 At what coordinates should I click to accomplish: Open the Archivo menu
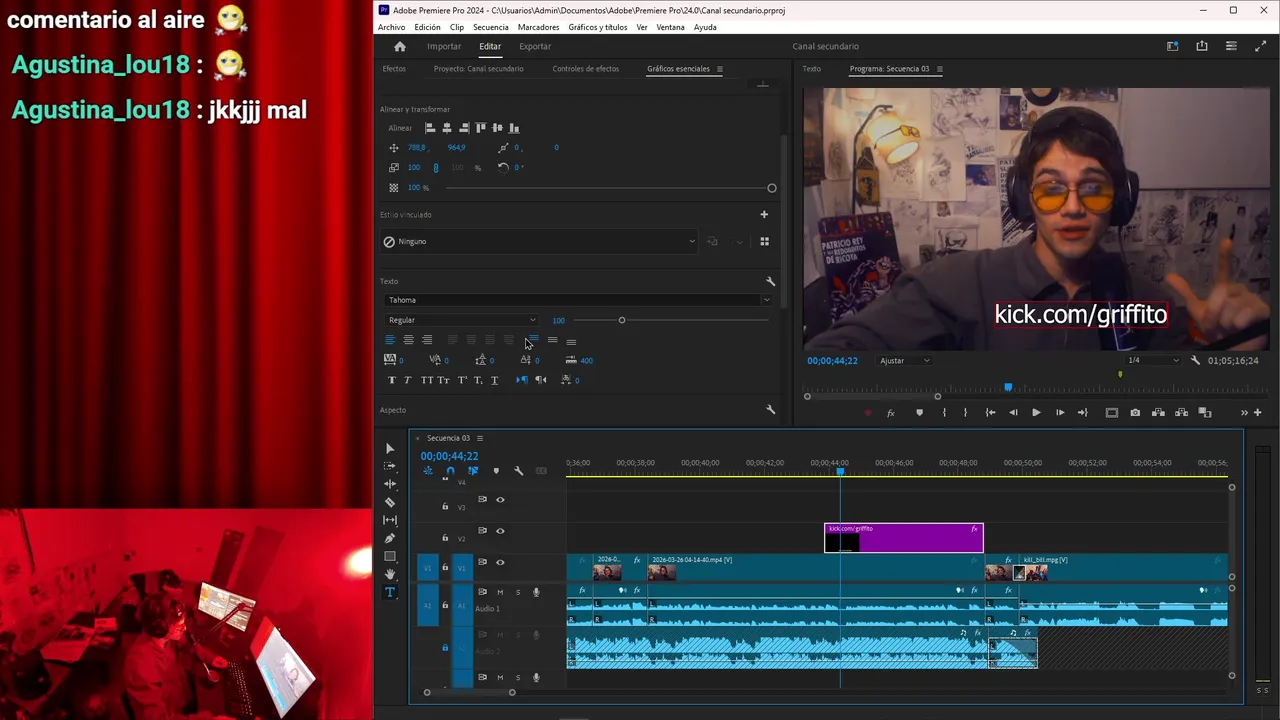tap(391, 27)
